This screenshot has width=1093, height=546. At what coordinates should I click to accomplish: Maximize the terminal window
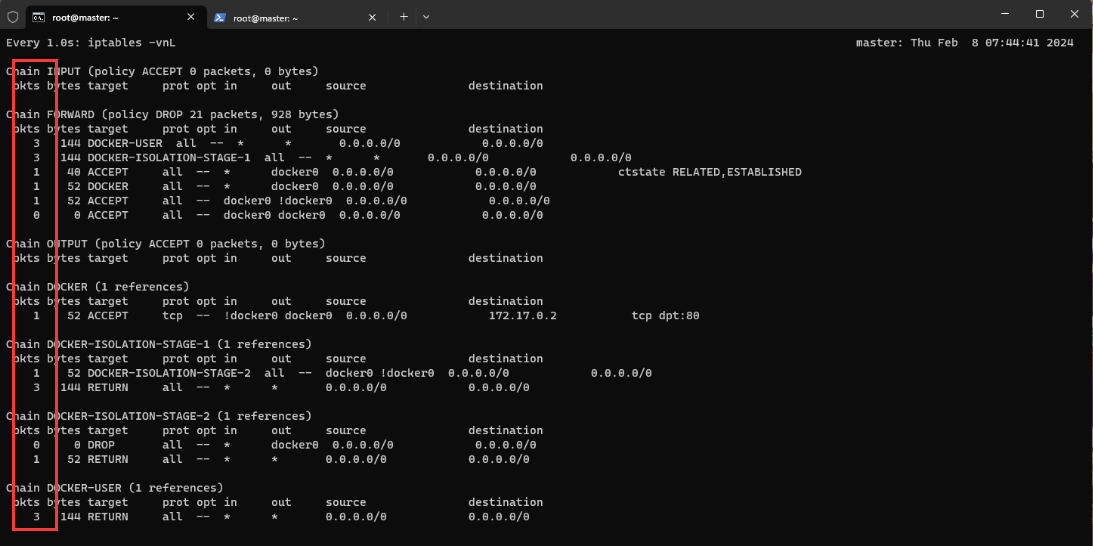(x=1039, y=14)
